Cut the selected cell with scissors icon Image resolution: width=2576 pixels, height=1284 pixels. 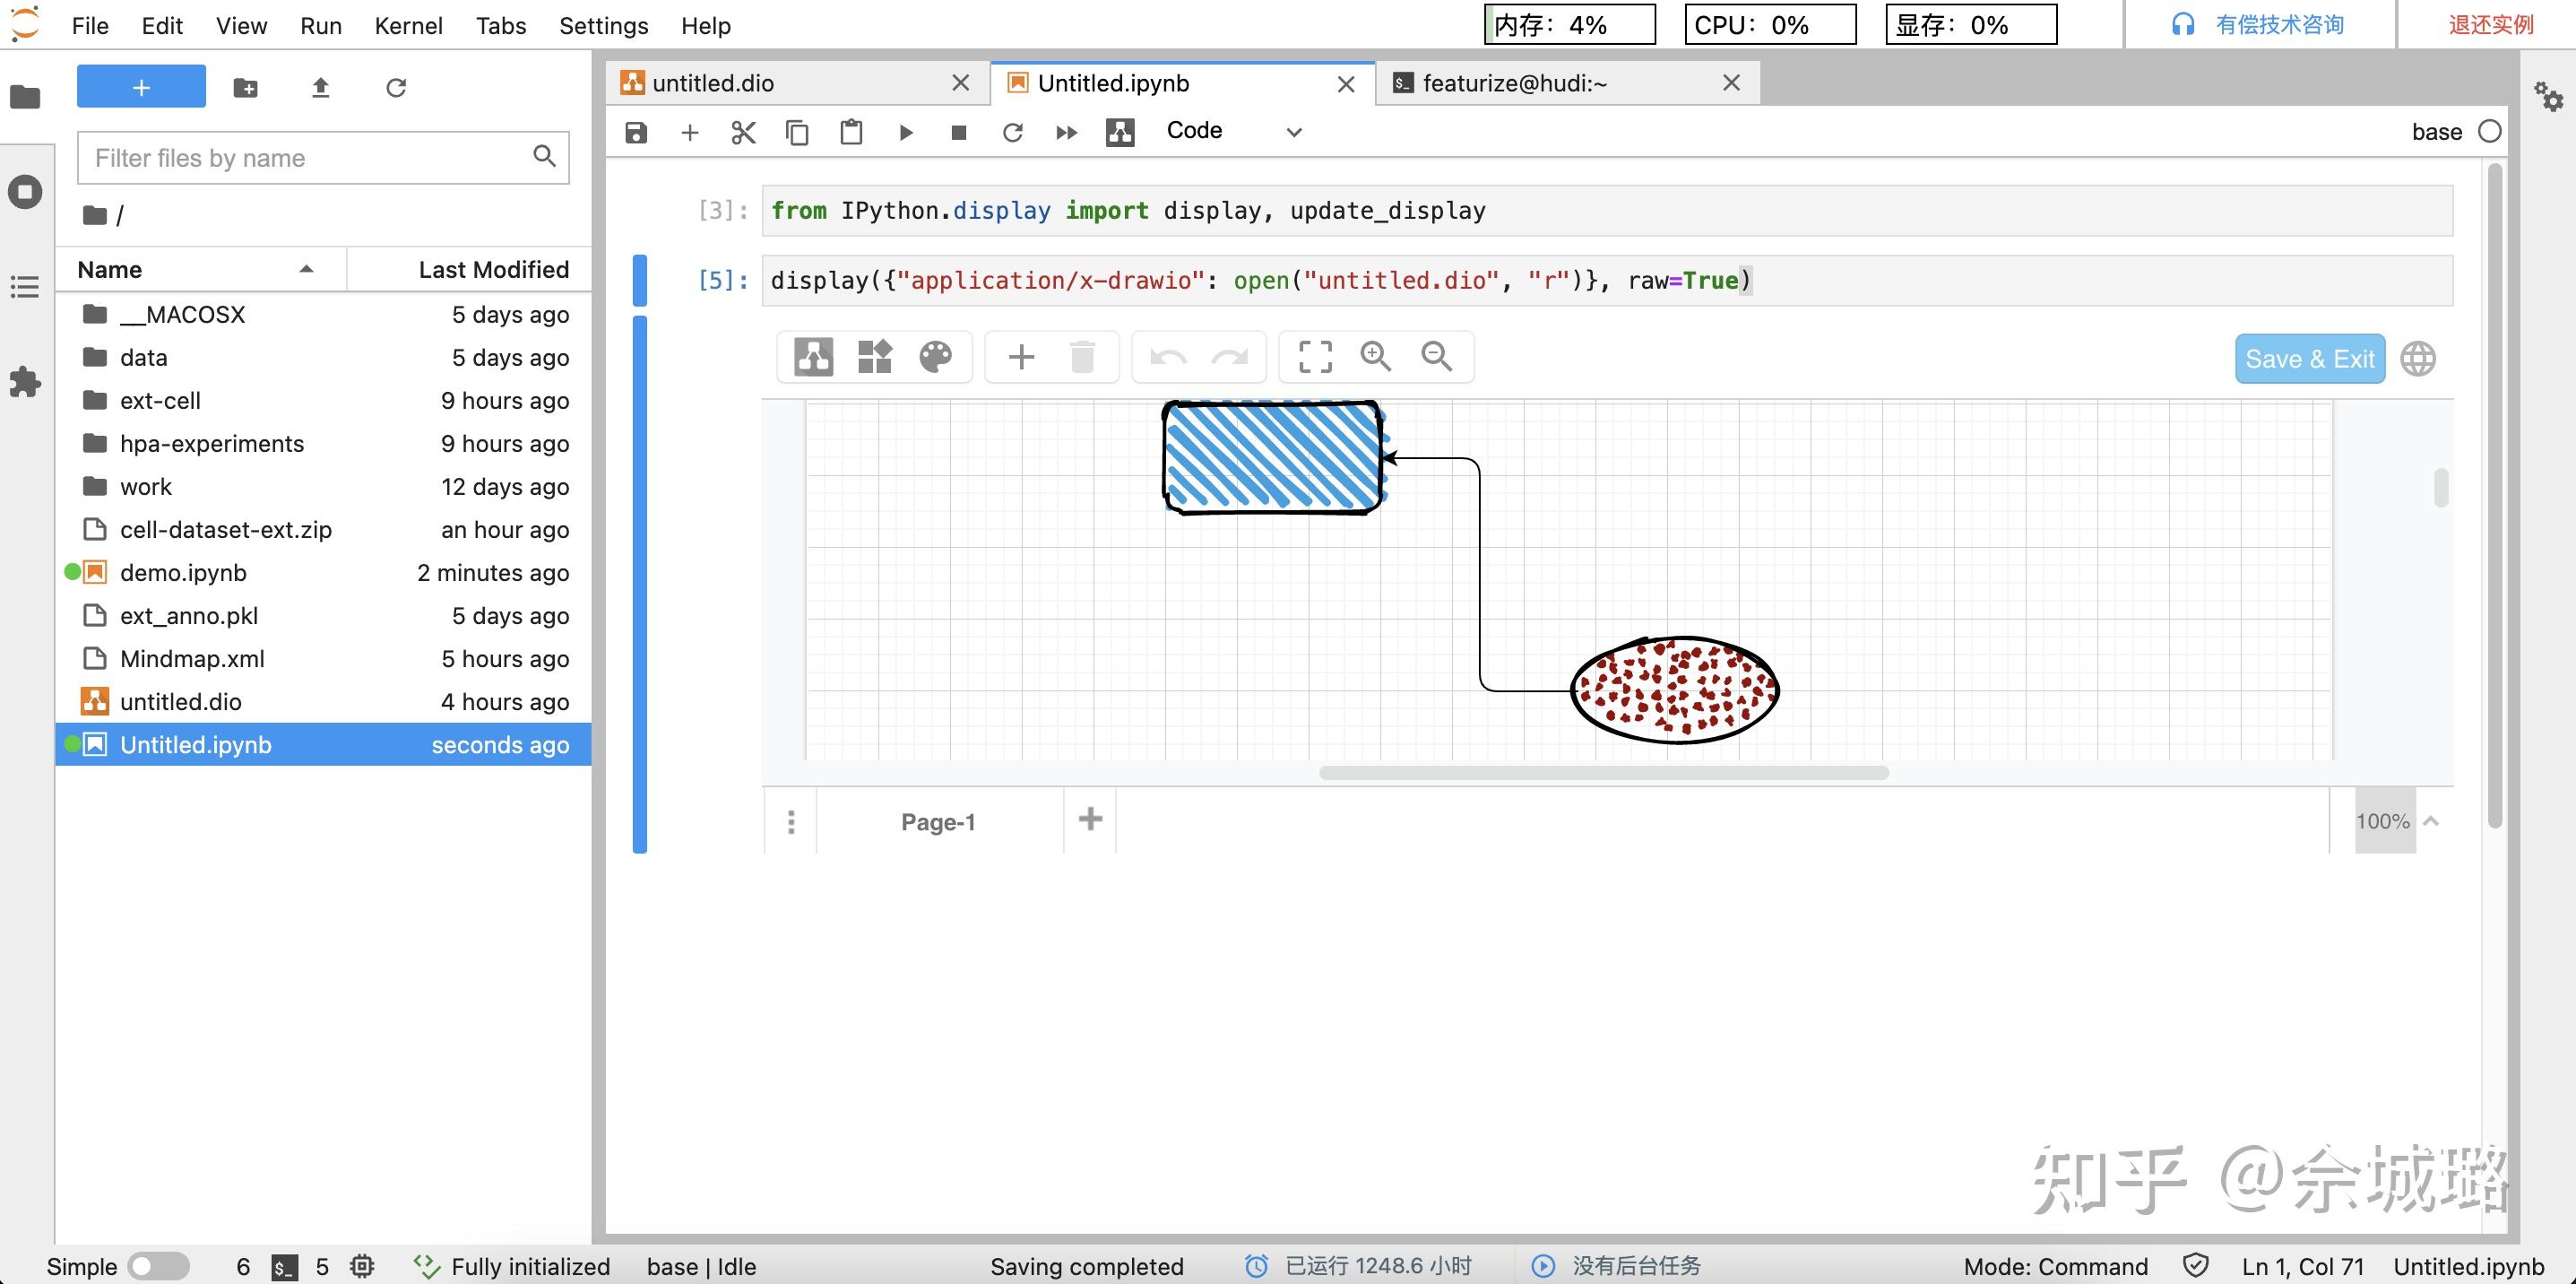pos(743,132)
